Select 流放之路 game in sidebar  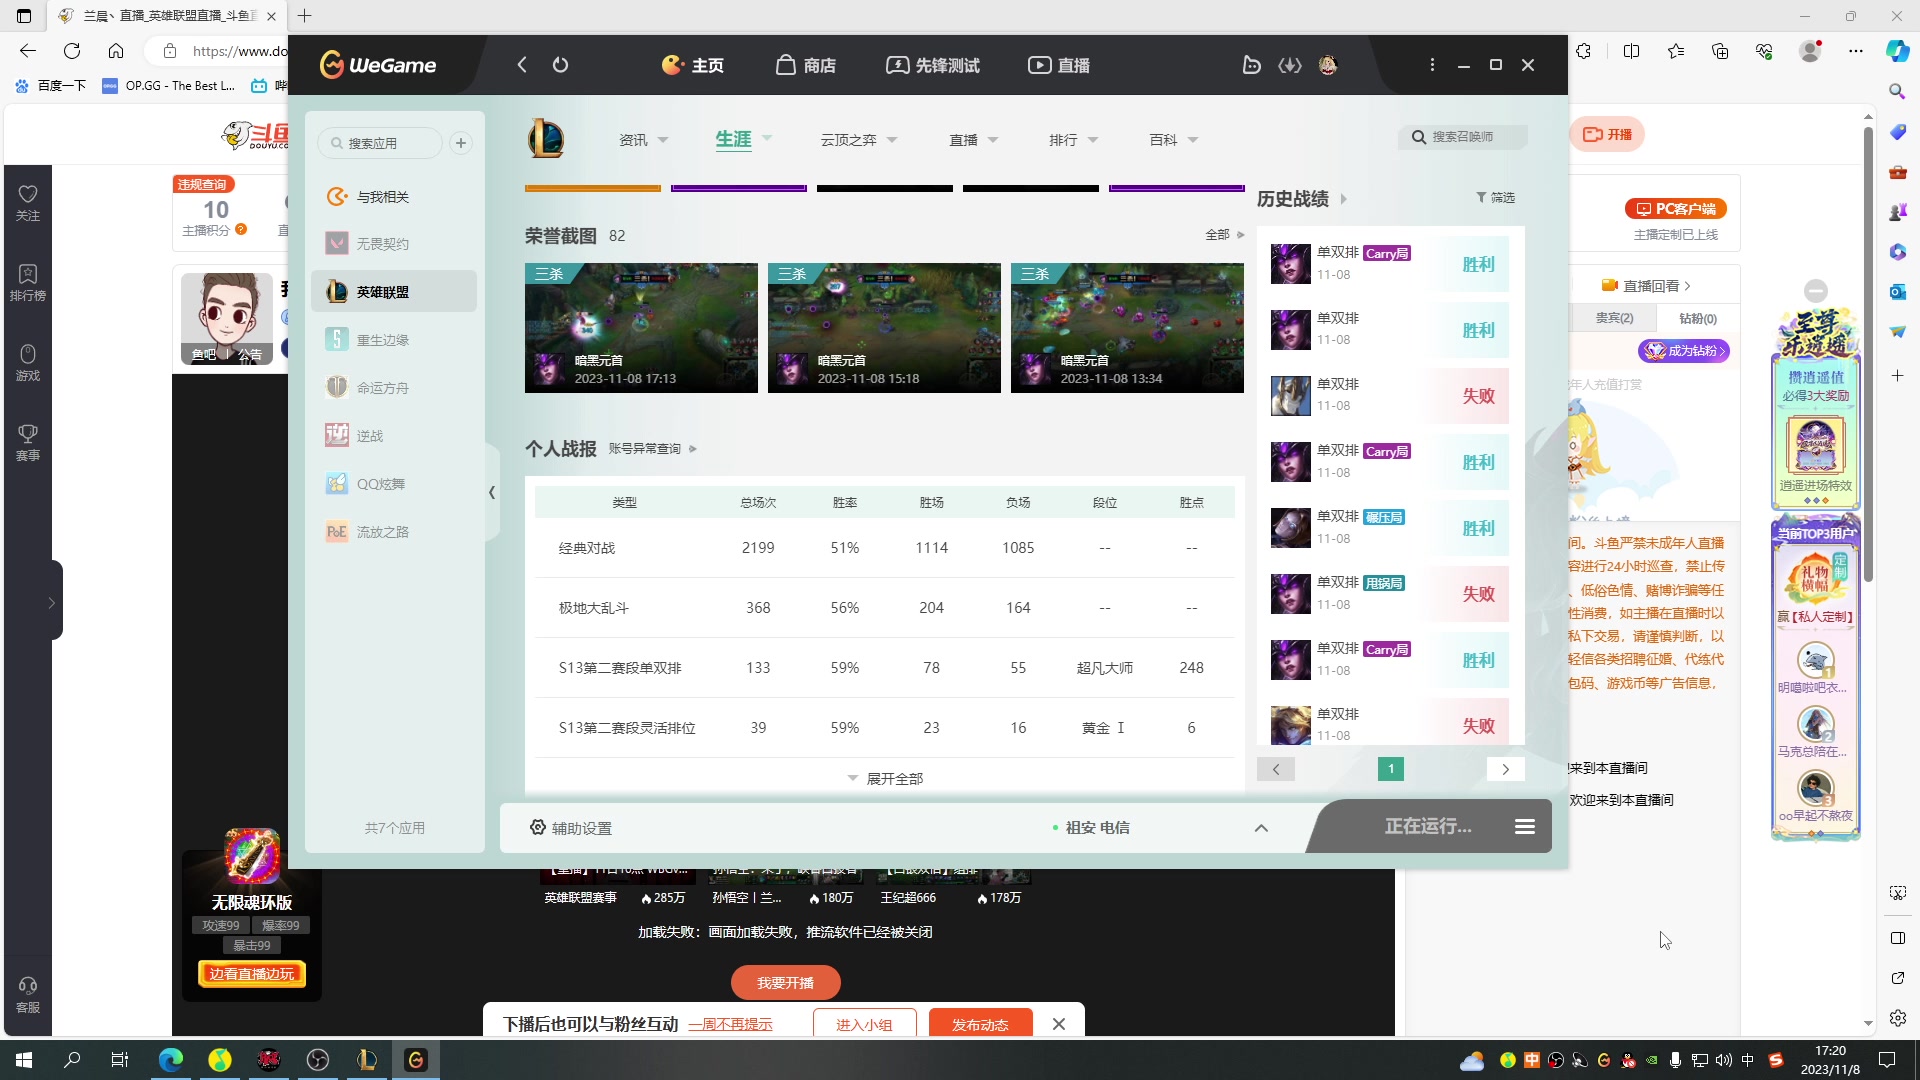393,532
